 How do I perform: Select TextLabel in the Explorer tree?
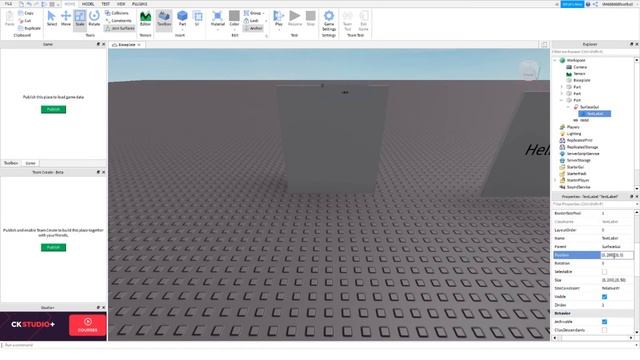595,113
